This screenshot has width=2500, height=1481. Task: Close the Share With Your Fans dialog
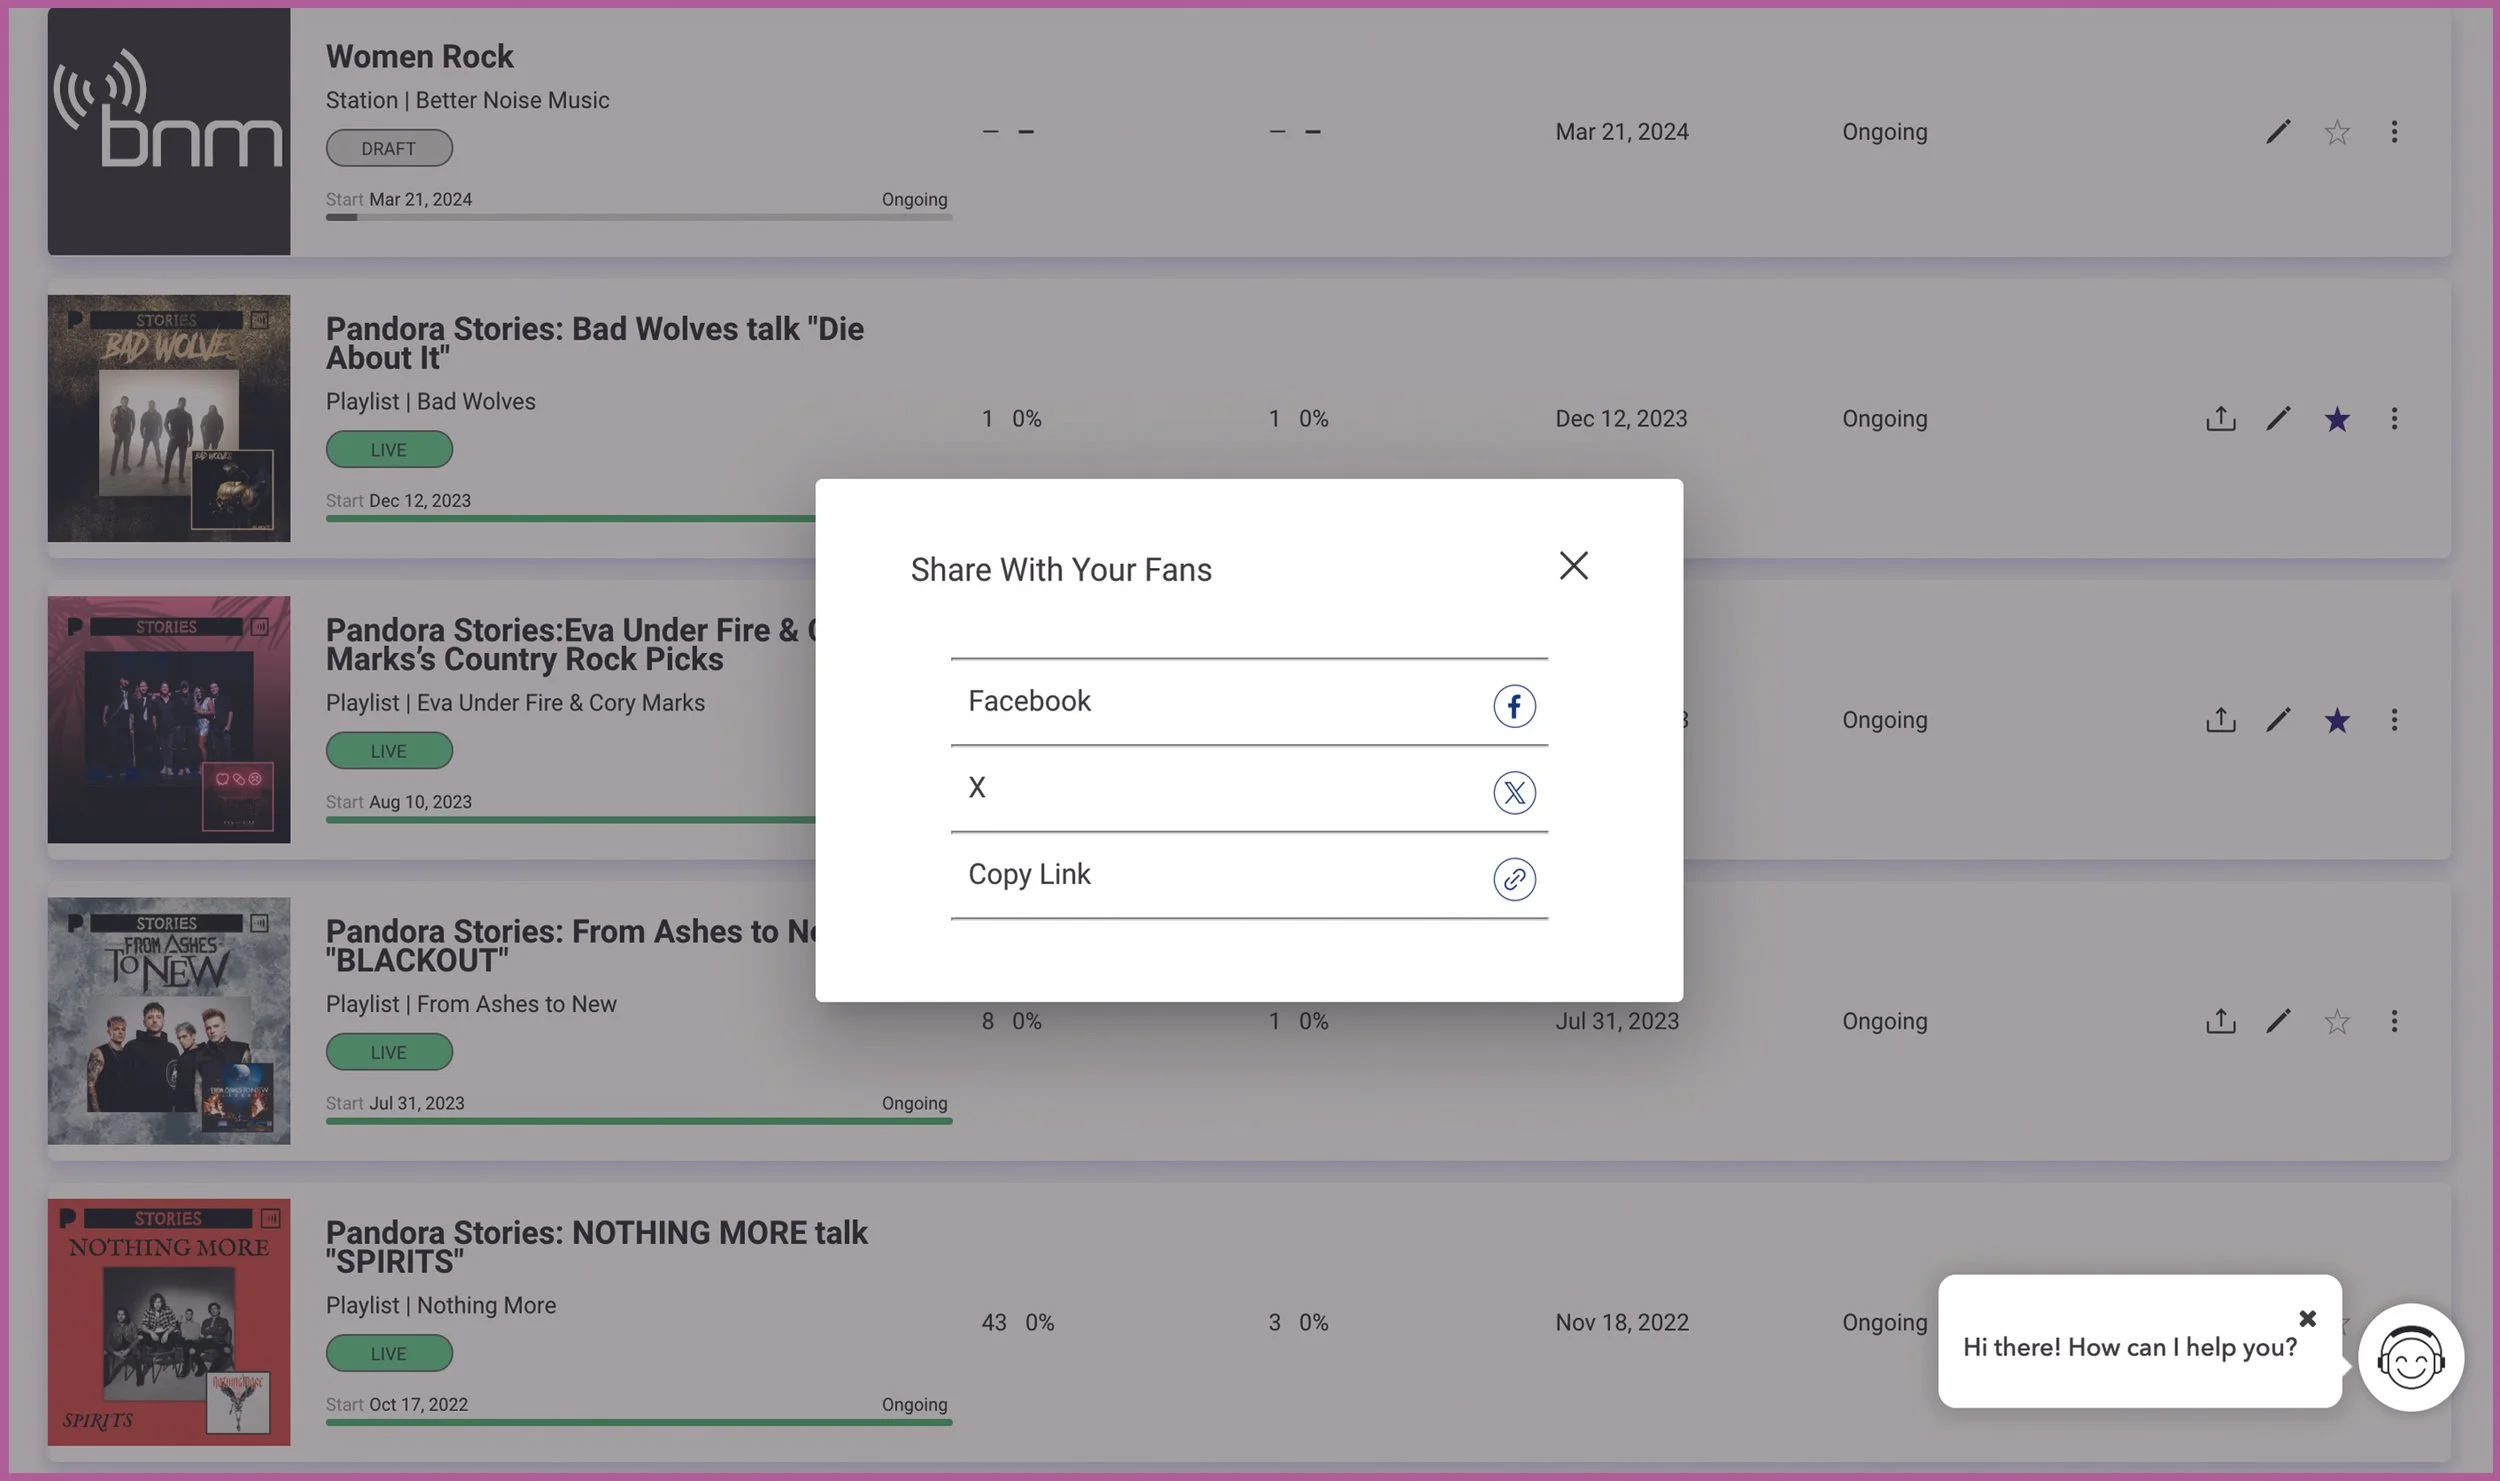(x=1573, y=566)
